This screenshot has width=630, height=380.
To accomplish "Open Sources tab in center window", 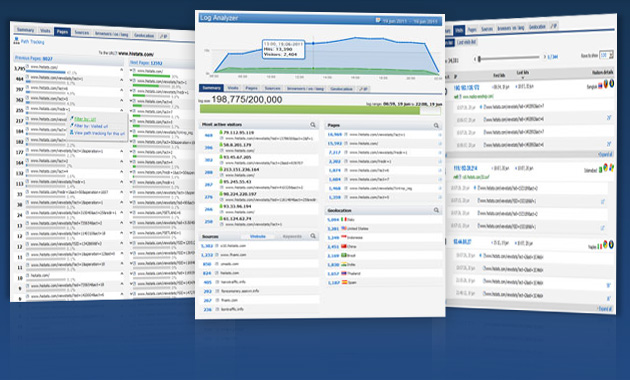I will 272,88.
